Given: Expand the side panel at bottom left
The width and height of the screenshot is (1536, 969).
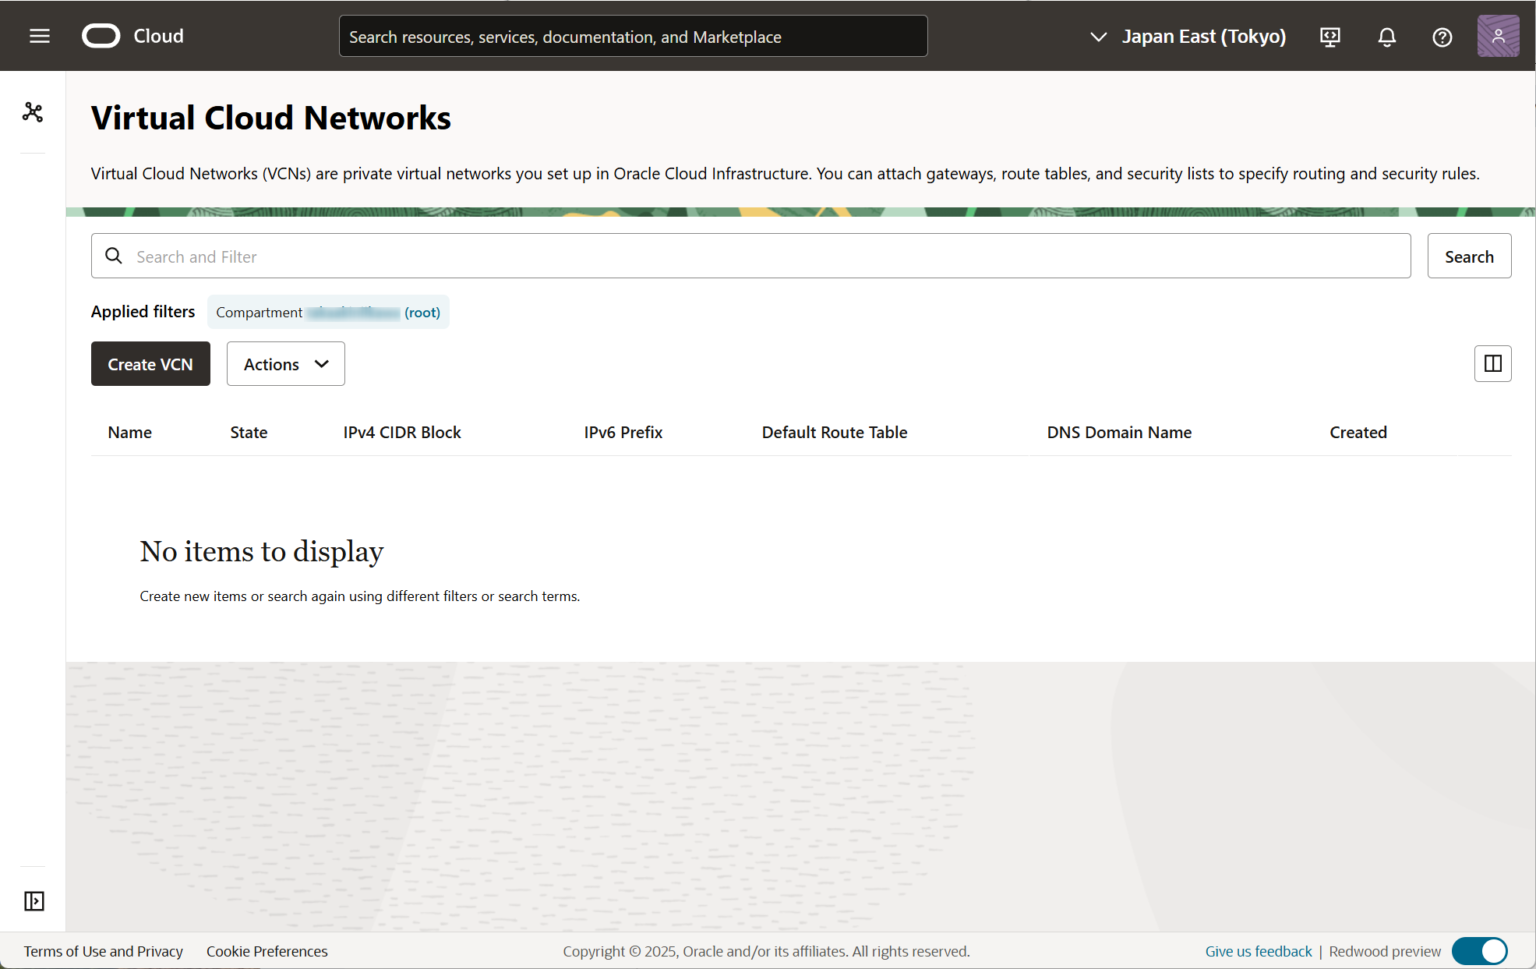Looking at the screenshot, I should (x=34, y=901).
